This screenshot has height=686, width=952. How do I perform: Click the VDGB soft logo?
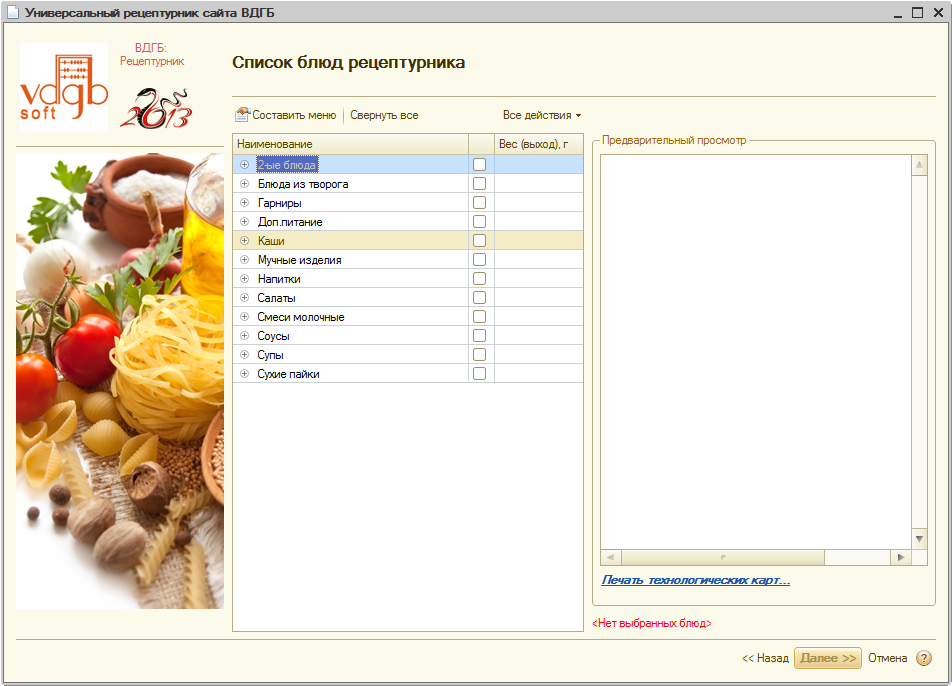(64, 87)
